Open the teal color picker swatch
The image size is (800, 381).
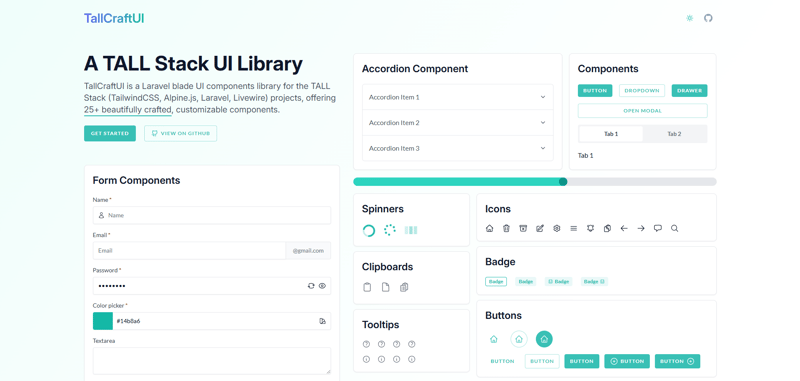[103, 321]
